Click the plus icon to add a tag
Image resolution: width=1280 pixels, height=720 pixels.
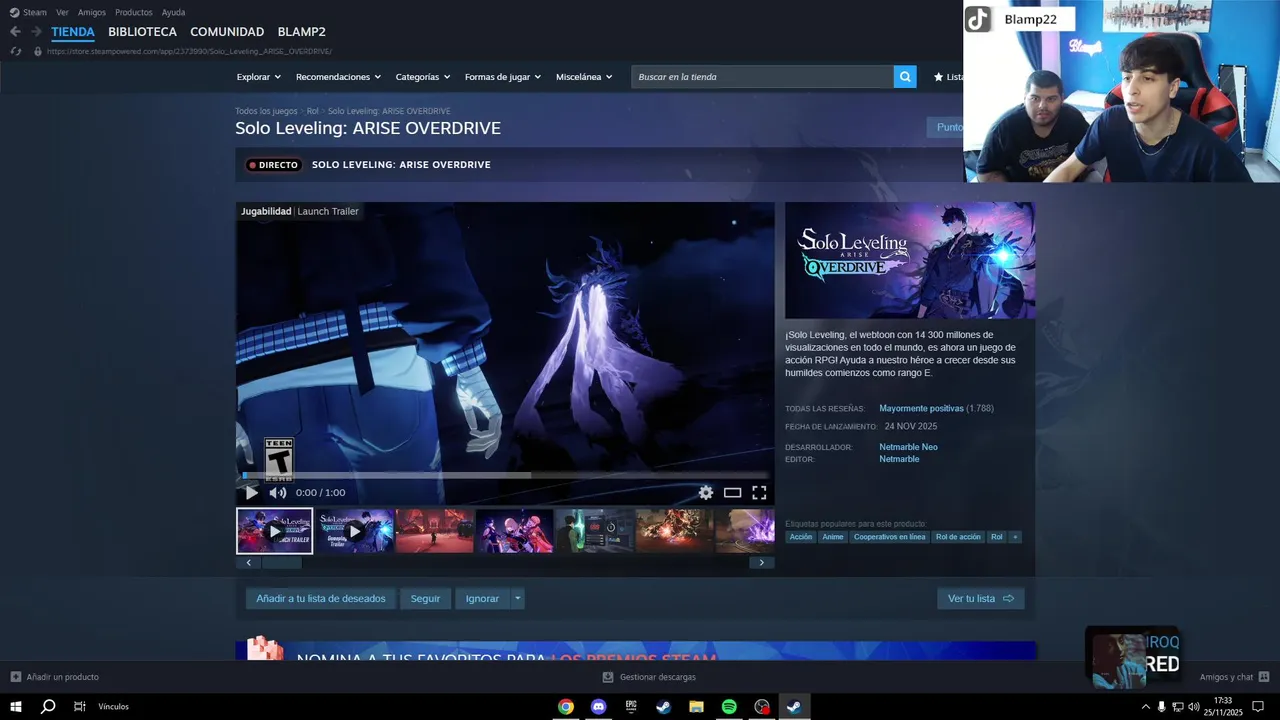1015,537
